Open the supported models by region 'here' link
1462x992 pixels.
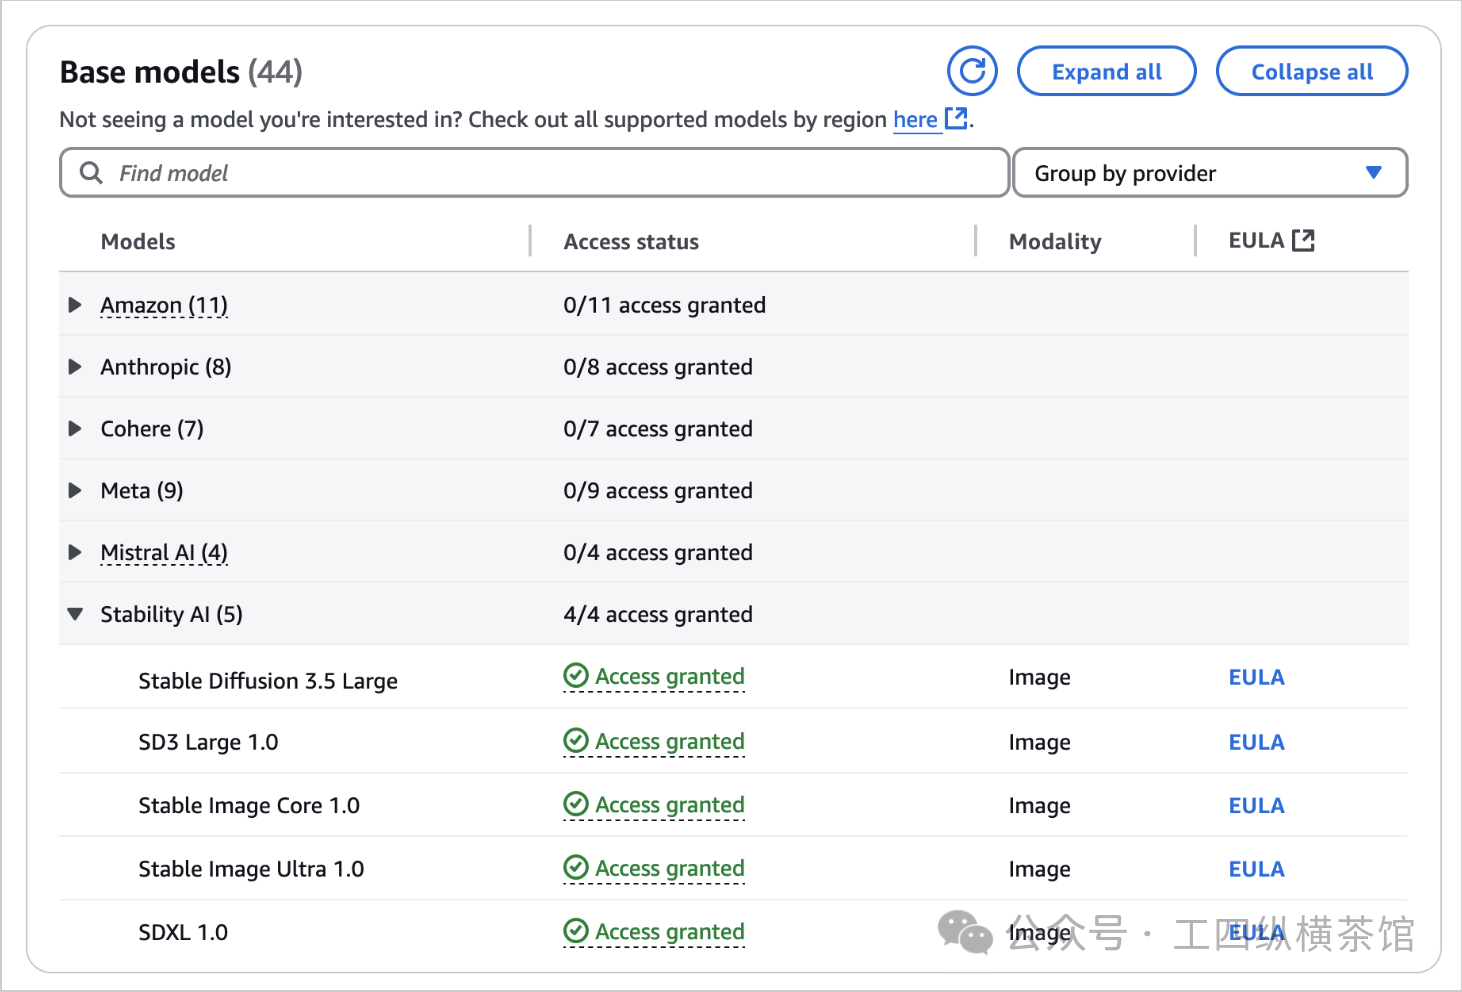click(x=915, y=120)
